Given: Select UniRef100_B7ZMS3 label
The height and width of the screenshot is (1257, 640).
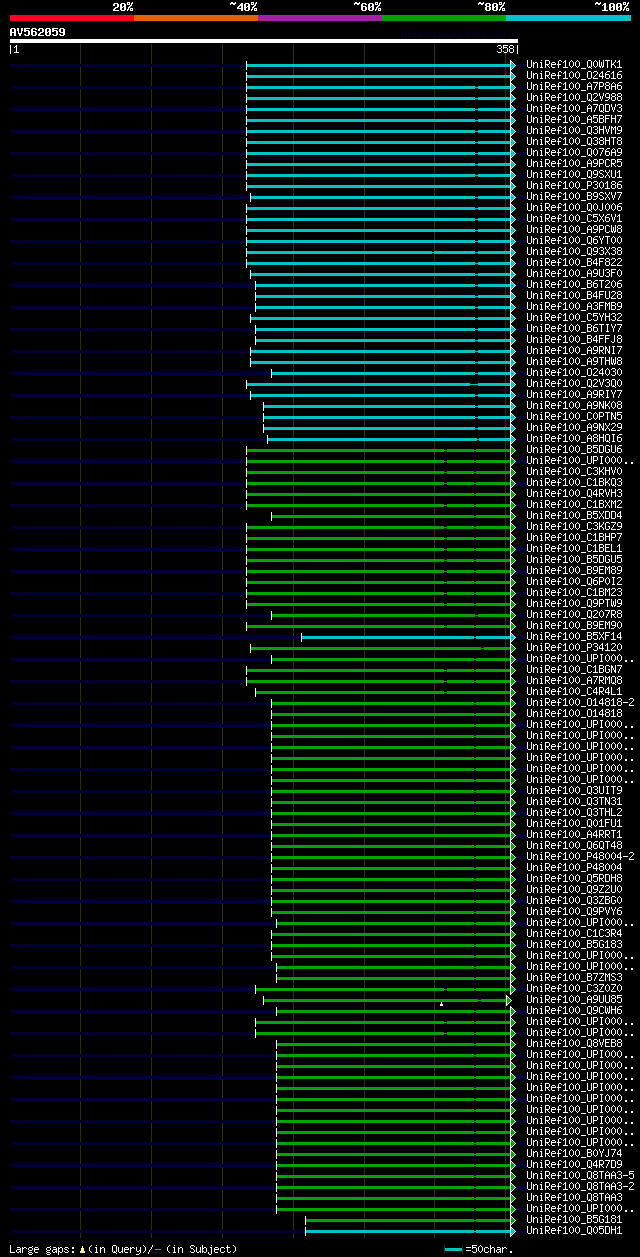Looking at the screenshot, I should tap(574, 977).
